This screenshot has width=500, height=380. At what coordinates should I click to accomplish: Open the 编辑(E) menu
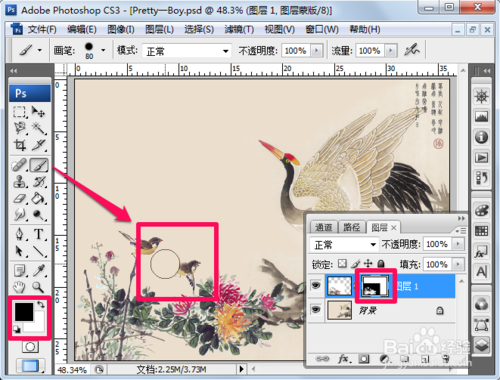[x=82, y=29]
